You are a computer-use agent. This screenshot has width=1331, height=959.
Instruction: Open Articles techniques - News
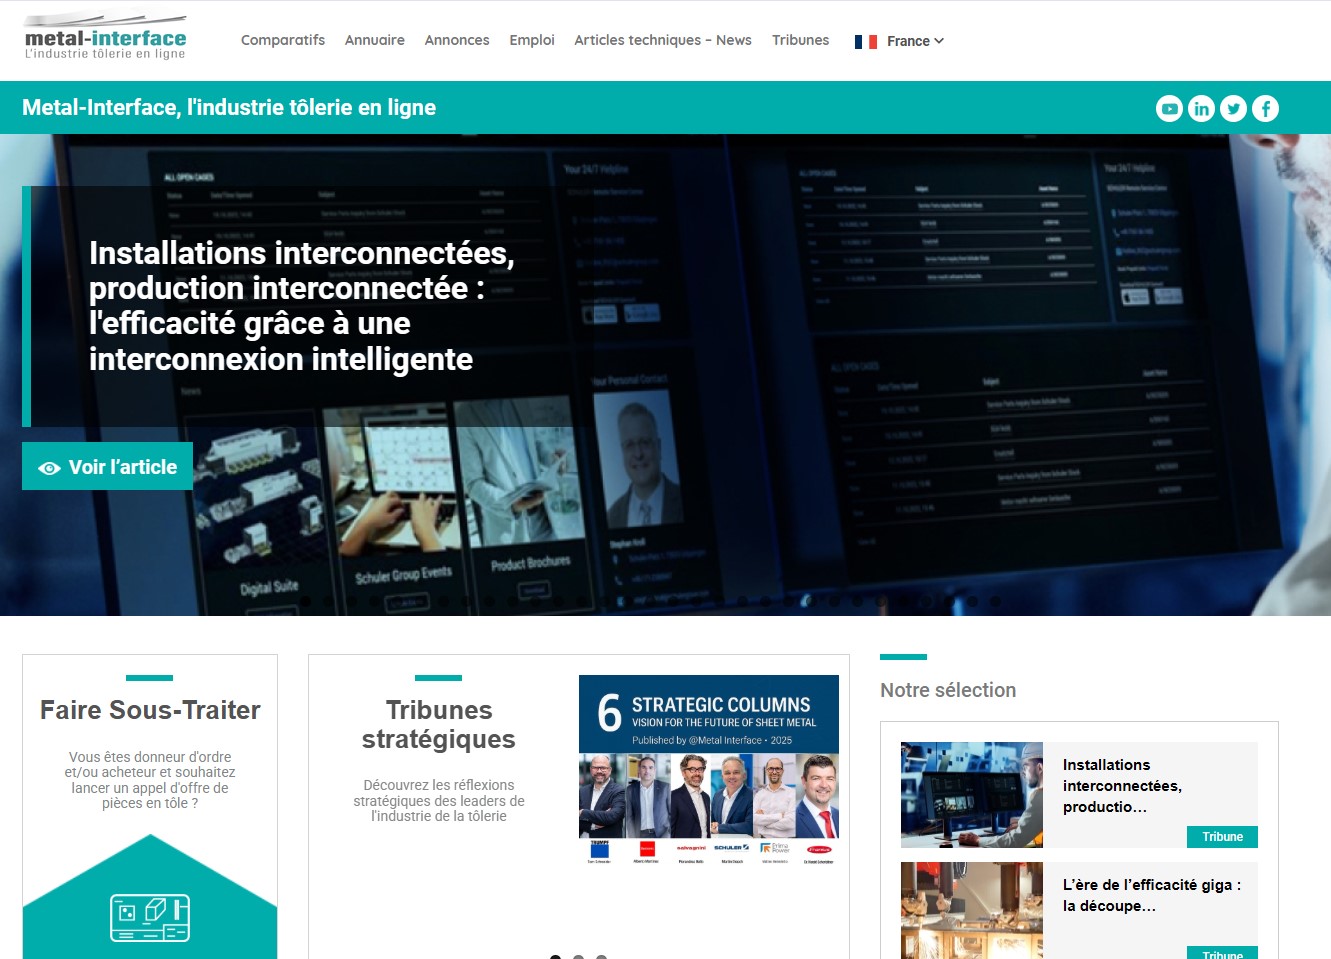coord(663,40)
